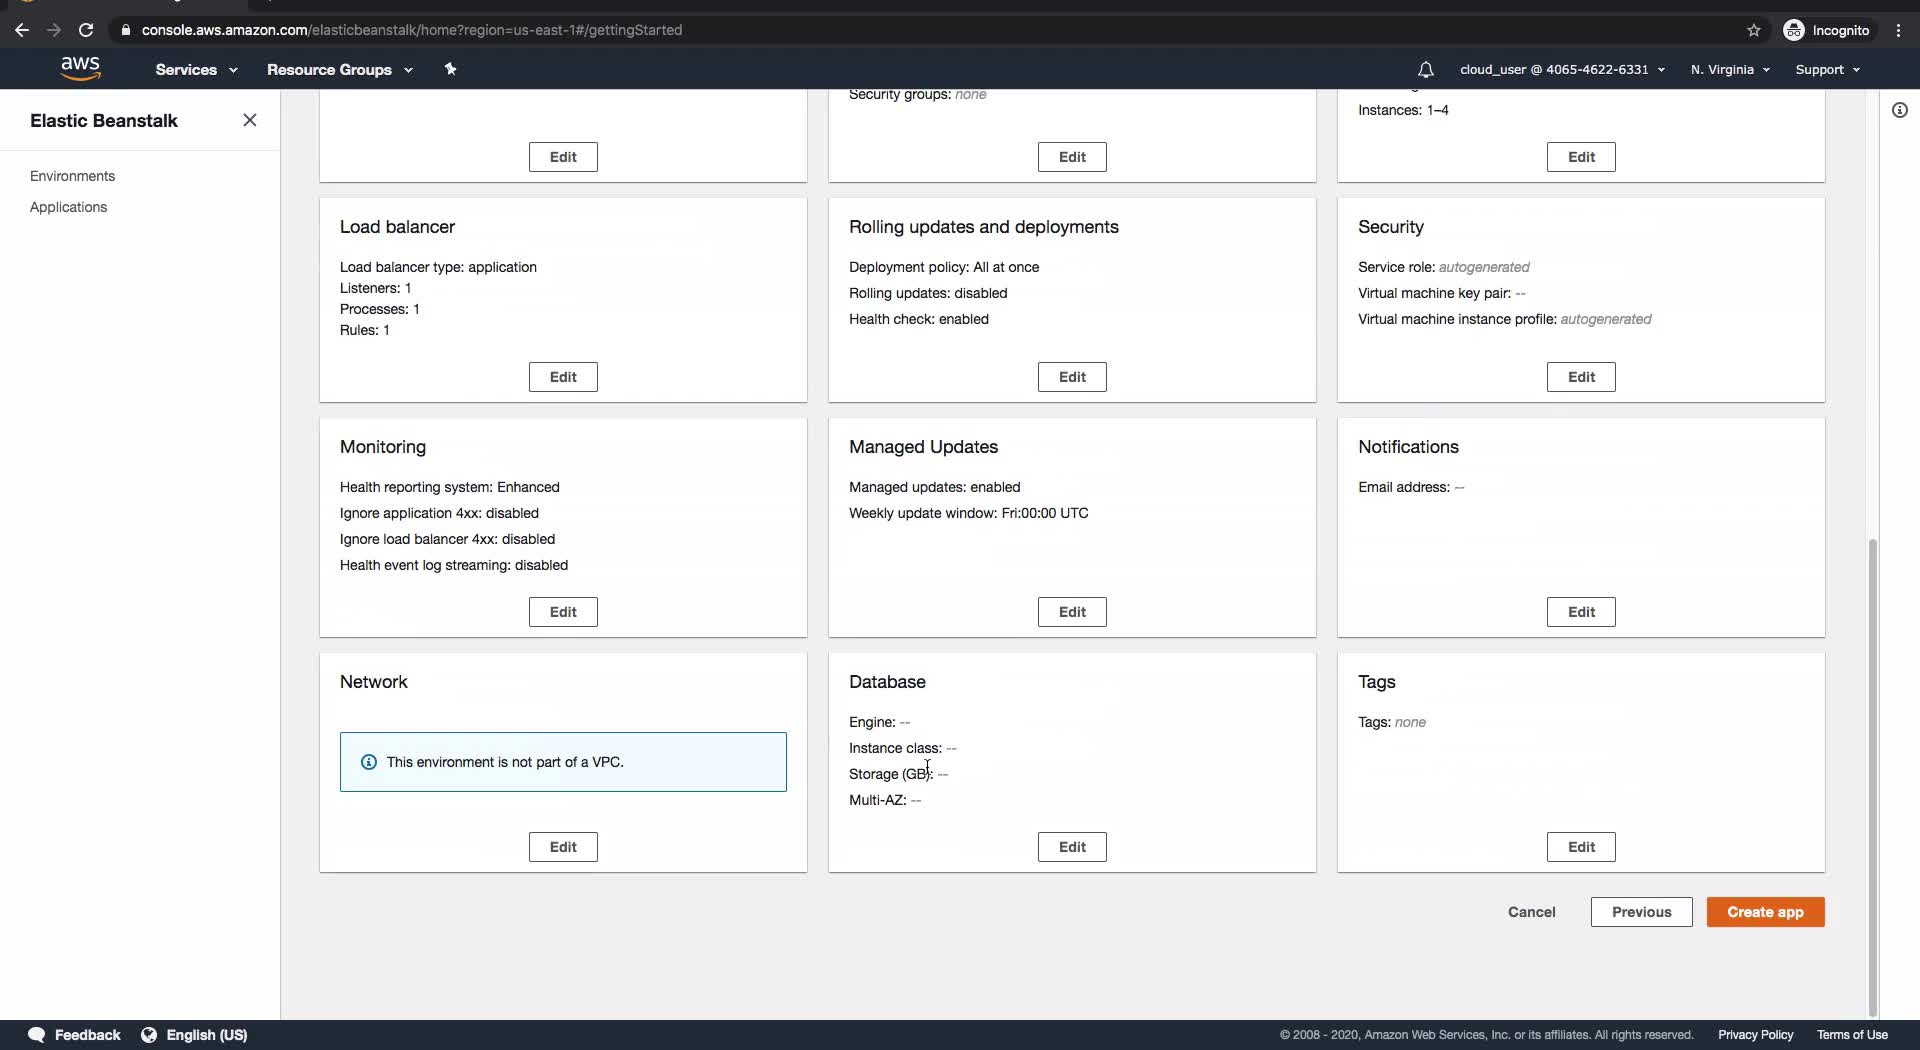Click the English (US) language selector
Image resolution: width=1920 pixels, height=1050 pixels.
(x=207, y=1035)
